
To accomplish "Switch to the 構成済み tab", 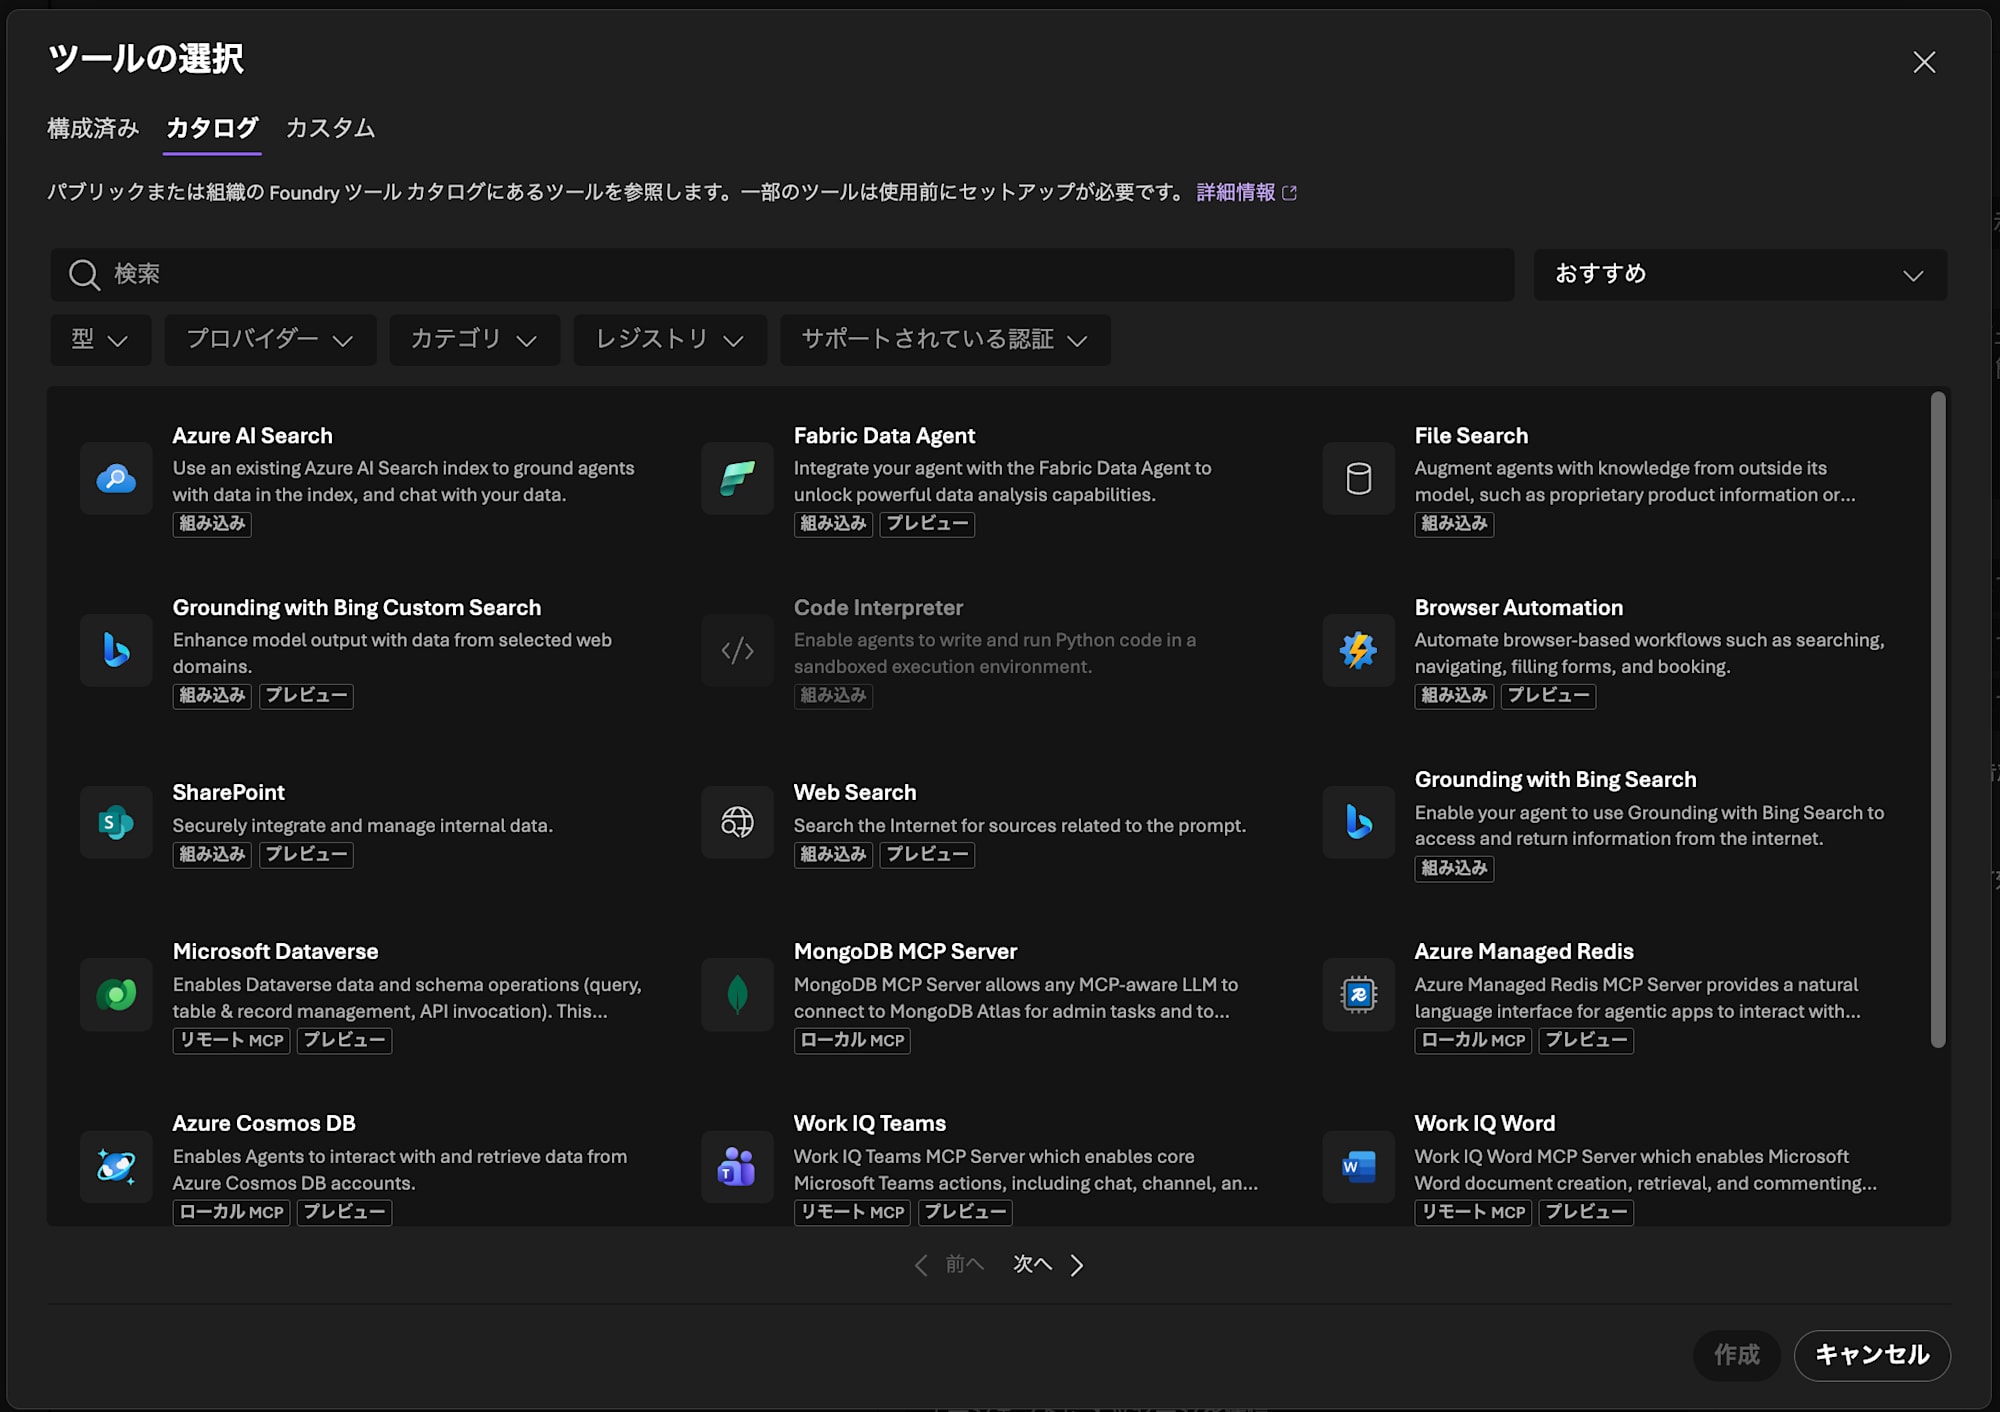I will [93, 128].
